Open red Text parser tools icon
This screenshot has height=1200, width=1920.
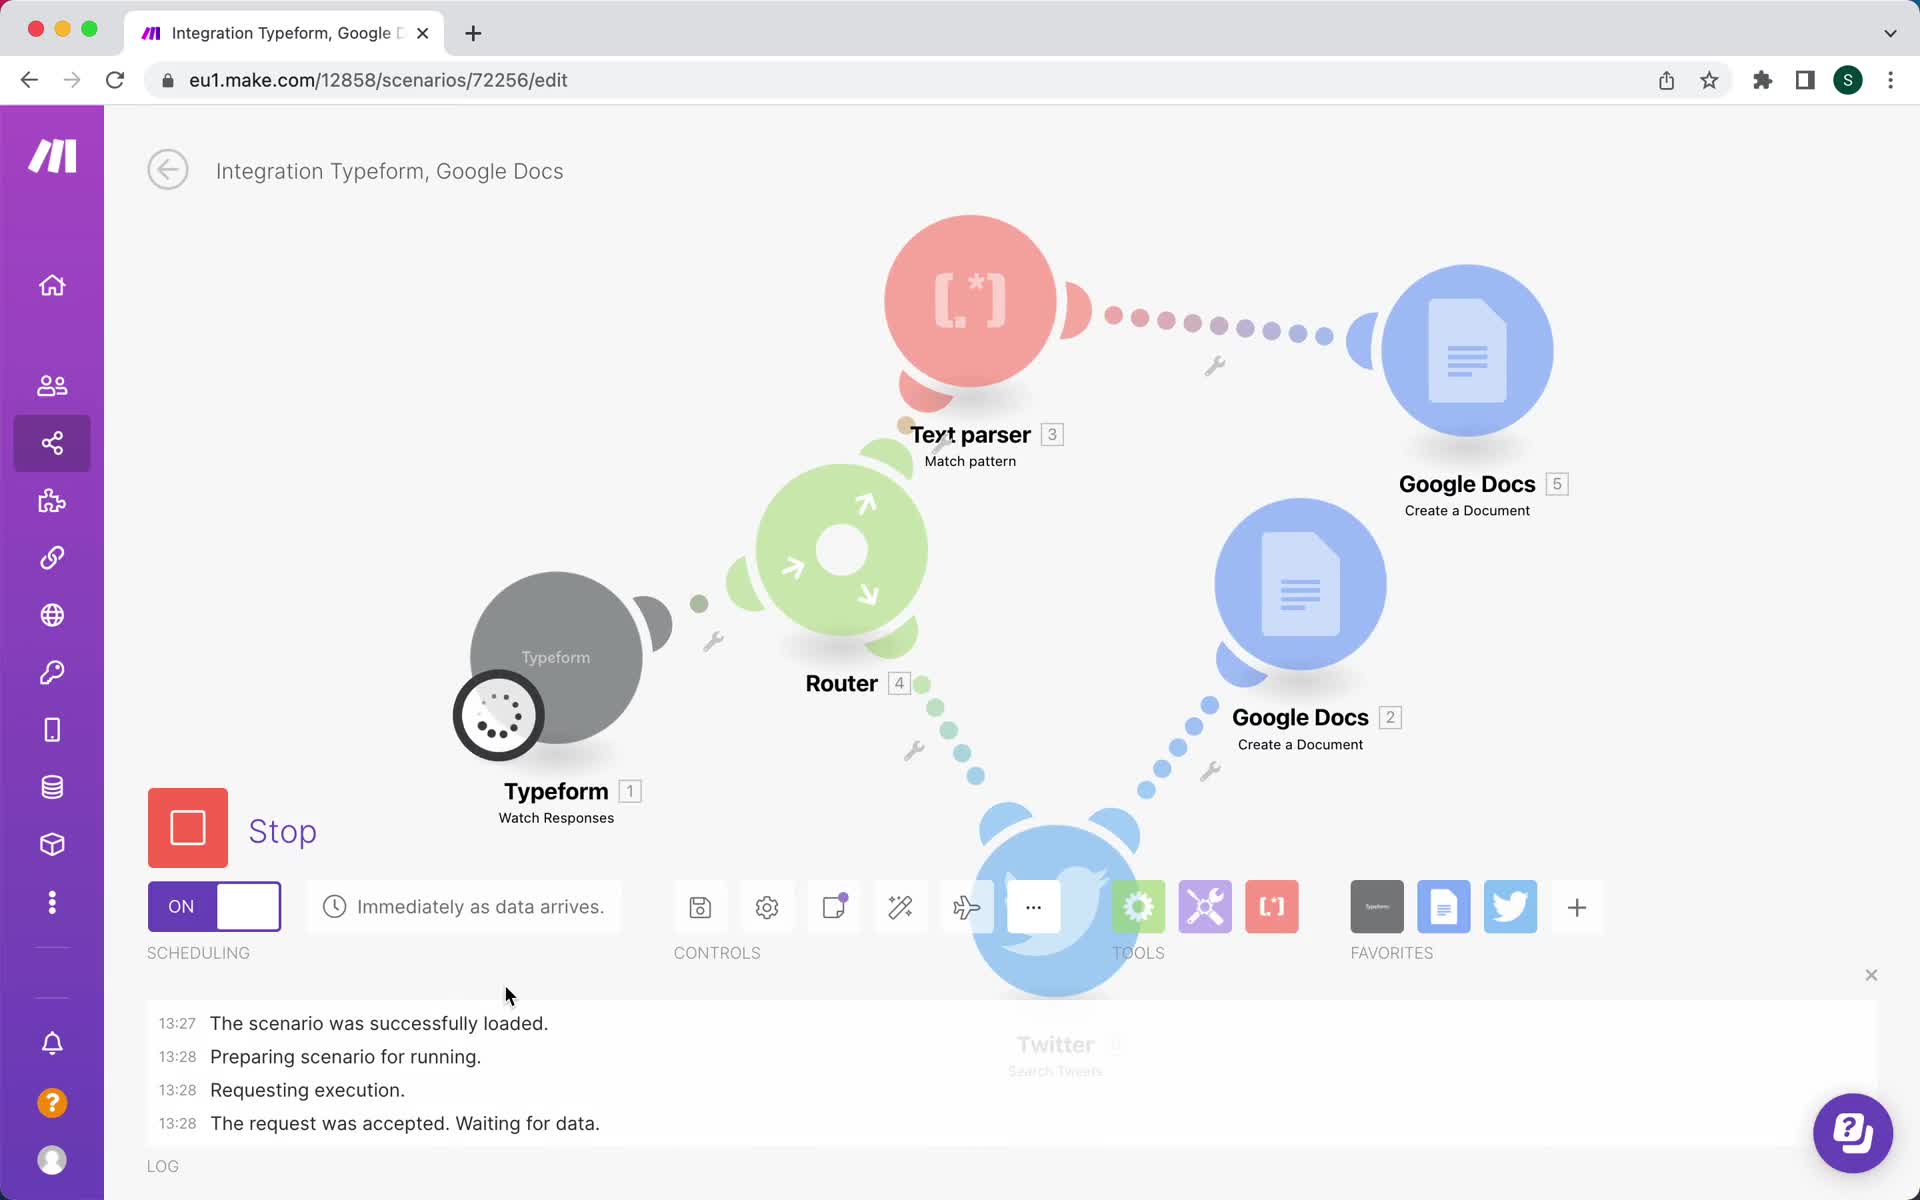tap(1272, 907)
